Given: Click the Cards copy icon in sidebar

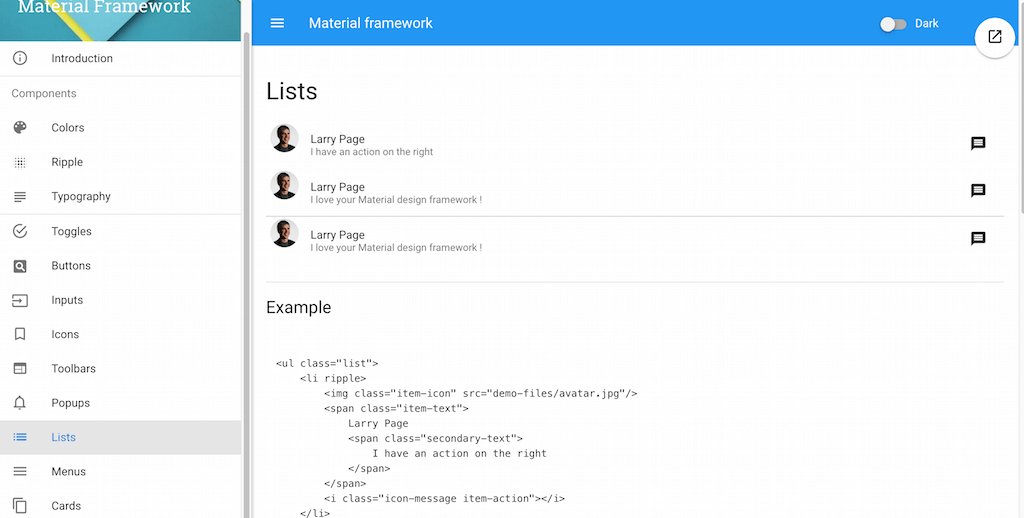Looking at the screenshot, I should (20, 506).
